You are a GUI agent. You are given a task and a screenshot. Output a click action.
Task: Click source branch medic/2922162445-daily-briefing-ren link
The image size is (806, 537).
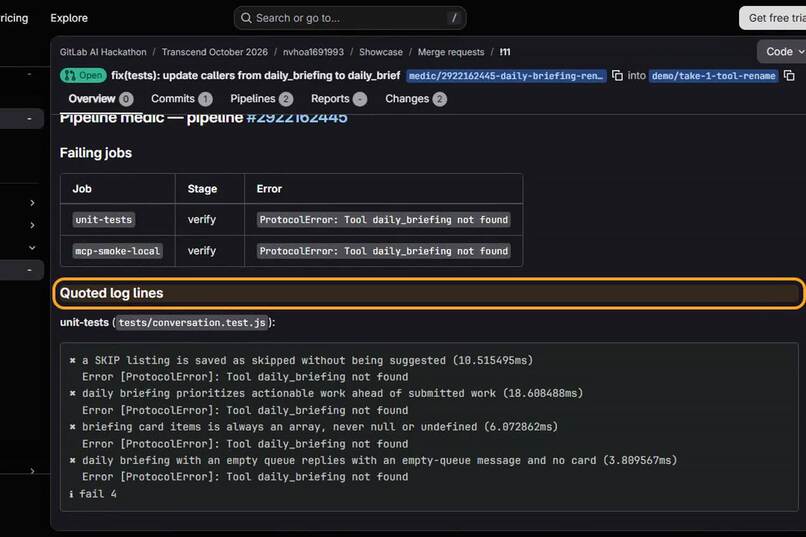(x=506, y=76)
